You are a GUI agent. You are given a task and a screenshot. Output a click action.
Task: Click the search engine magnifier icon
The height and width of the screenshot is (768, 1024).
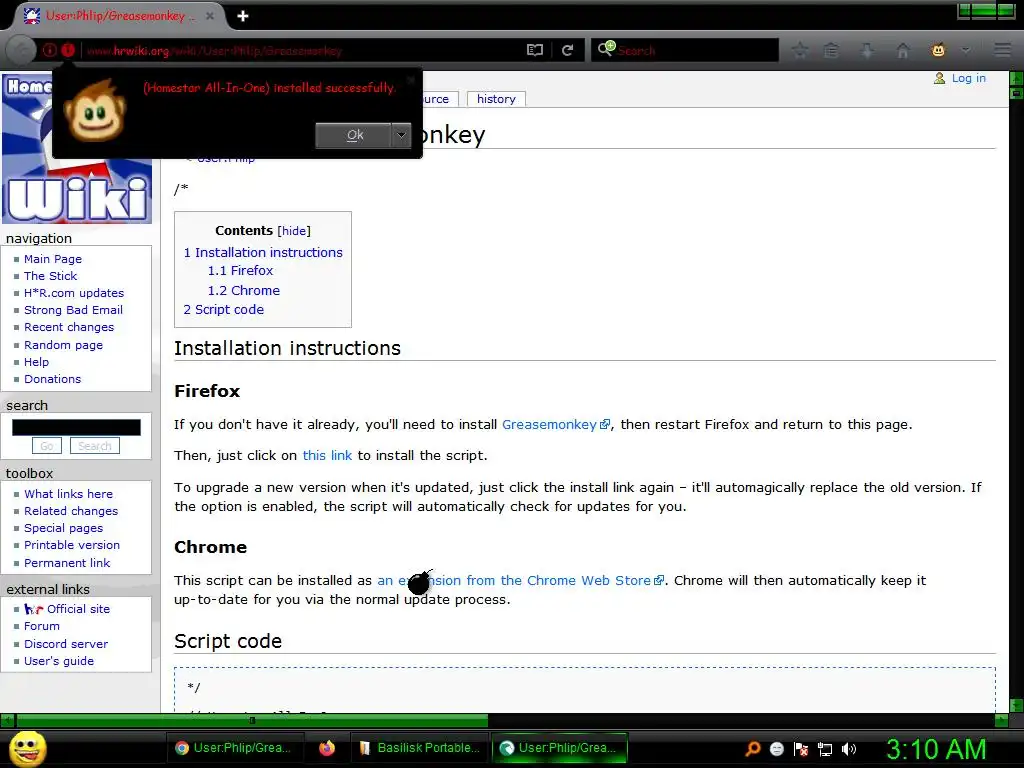tap(606, 48)
